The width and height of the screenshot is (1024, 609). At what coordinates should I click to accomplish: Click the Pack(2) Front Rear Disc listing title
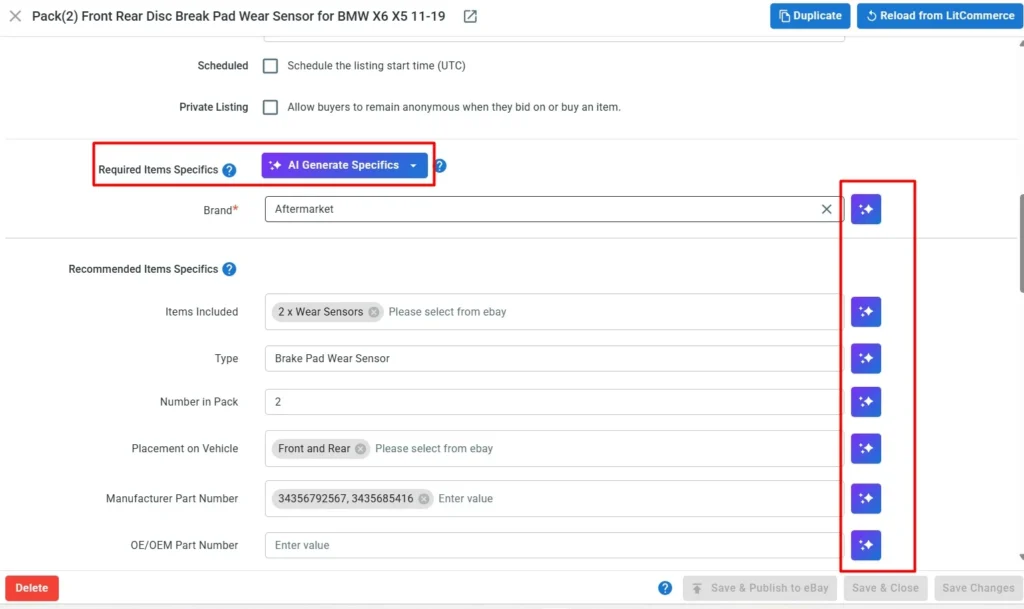pos(238,16)
